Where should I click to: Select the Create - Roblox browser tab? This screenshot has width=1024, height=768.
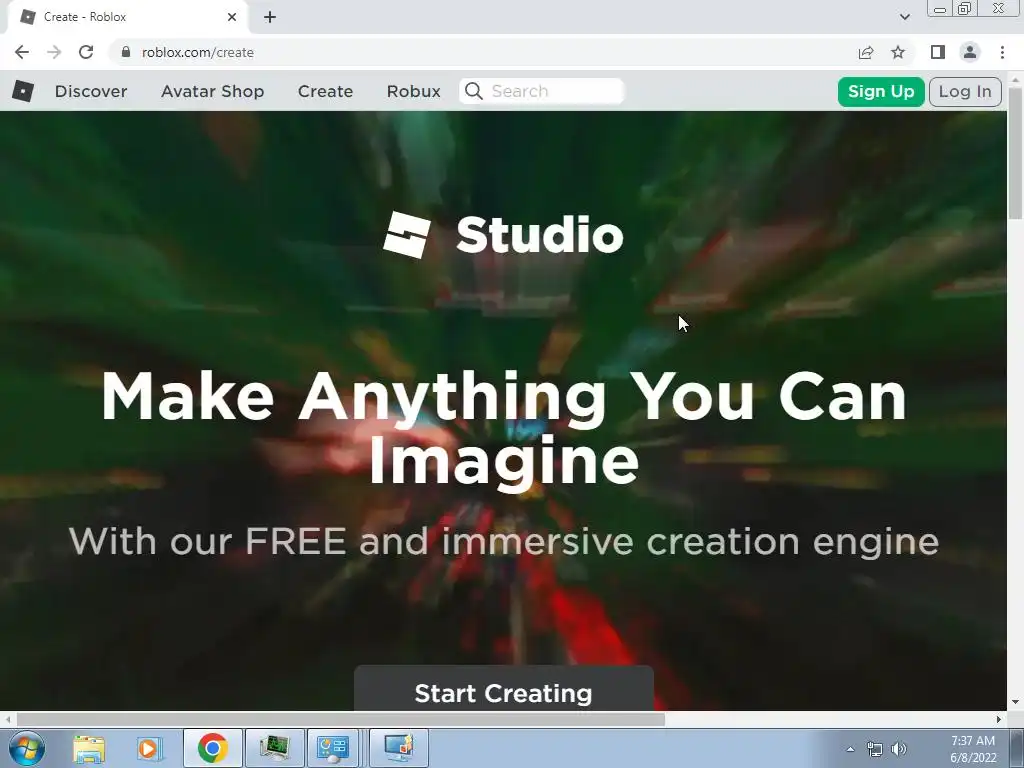(127, 17)
